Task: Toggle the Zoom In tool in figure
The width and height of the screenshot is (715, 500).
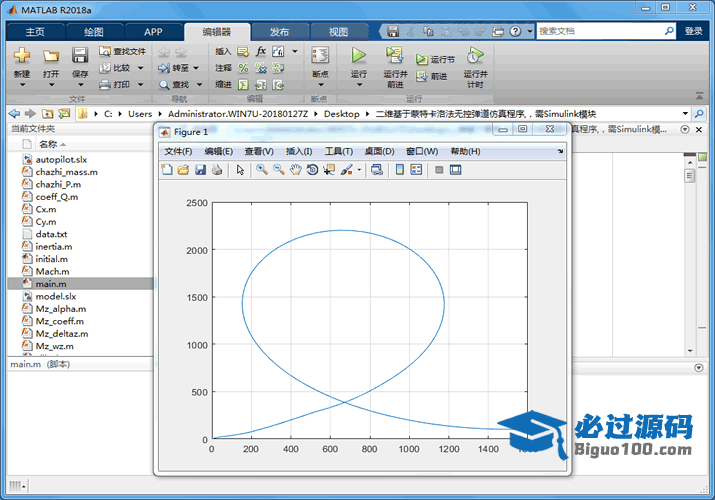Action: (x=262, y=170)
